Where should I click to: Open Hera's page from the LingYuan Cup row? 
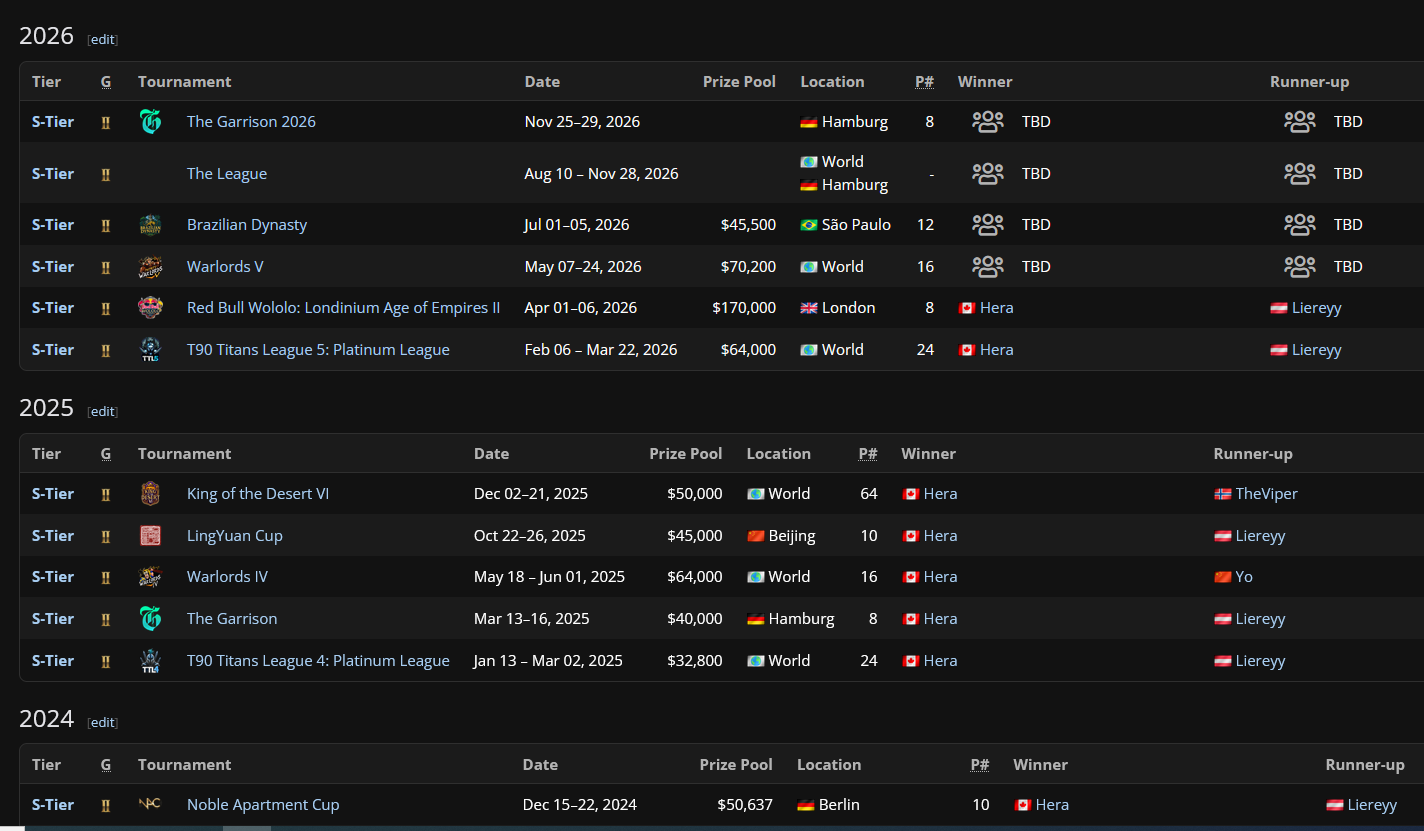[941, 536]
